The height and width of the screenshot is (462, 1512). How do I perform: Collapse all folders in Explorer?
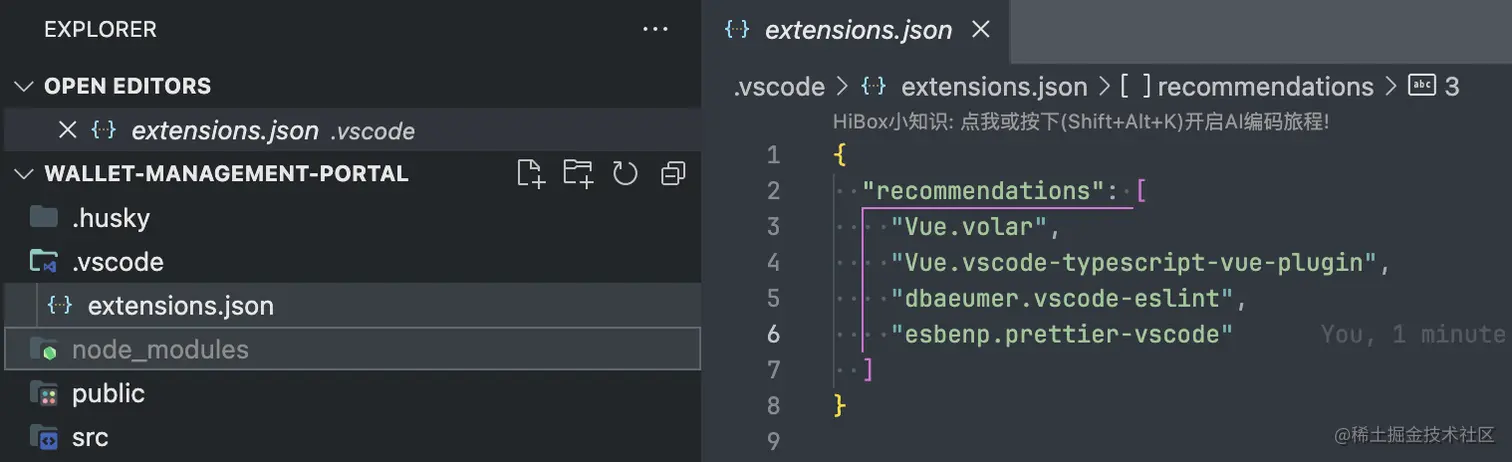pos(673,174)
